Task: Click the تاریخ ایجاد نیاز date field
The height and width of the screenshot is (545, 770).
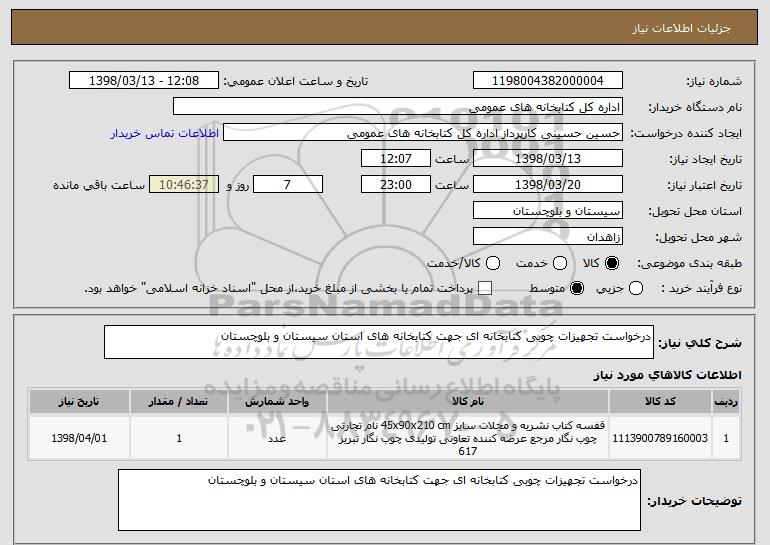Action: click(547, 159)
